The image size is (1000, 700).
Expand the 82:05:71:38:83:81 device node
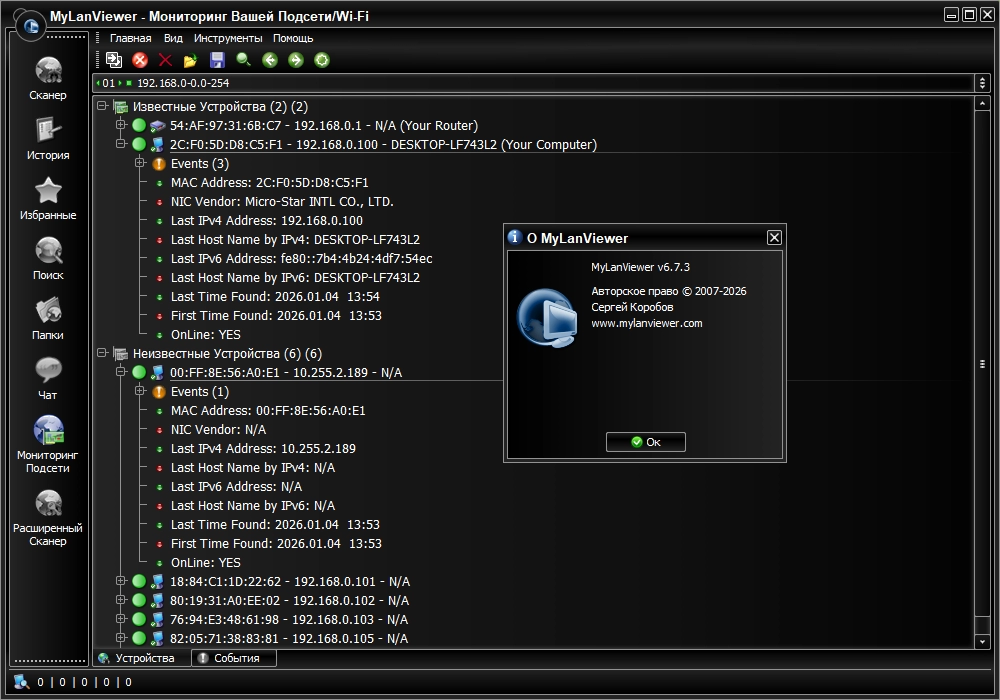121,638
